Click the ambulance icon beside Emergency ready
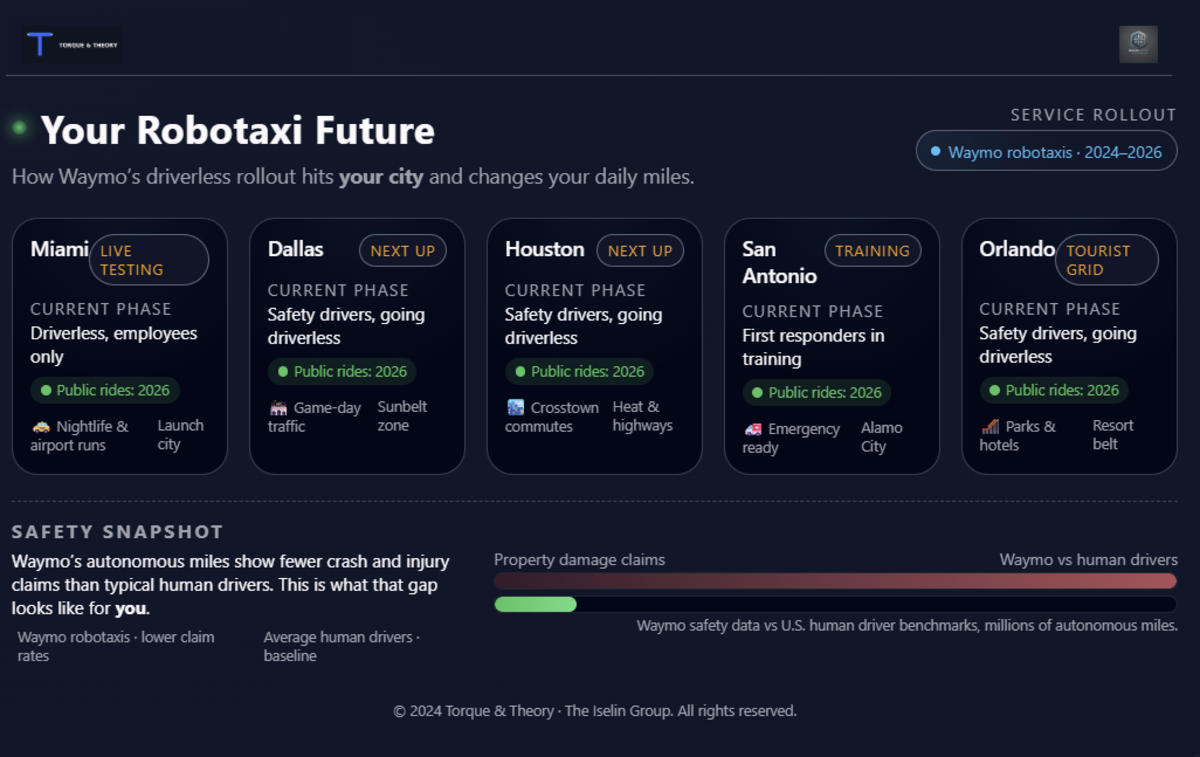Image resolution: width=1200 pixels, height=757 pixels. 753,429
